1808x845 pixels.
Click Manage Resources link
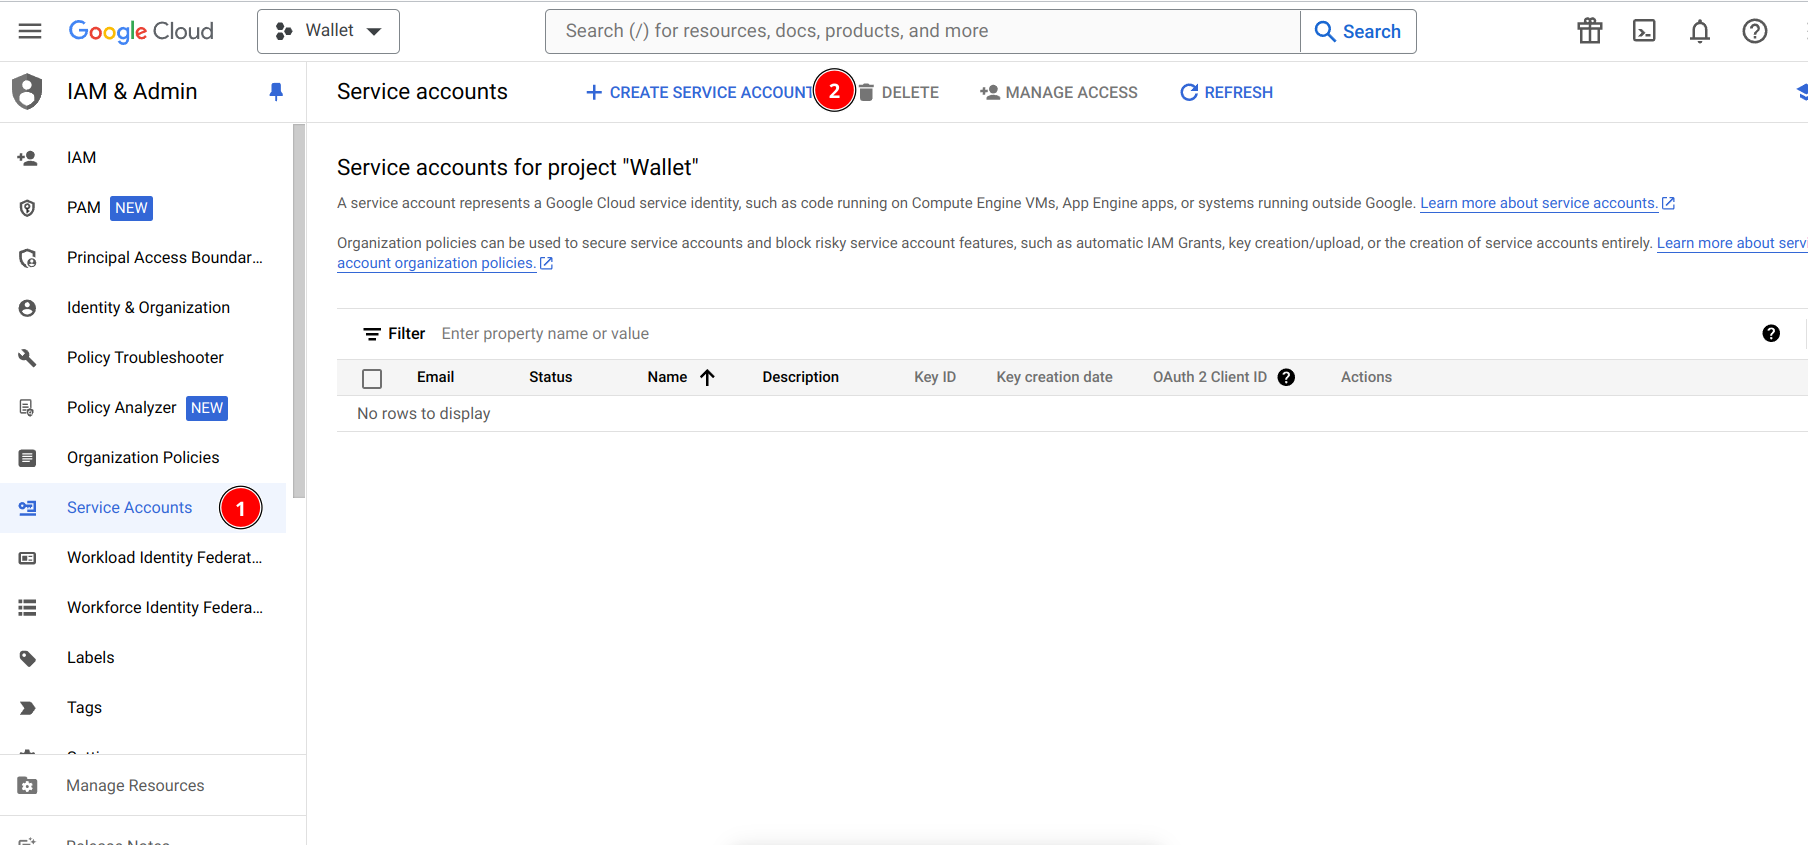point(135,785)
